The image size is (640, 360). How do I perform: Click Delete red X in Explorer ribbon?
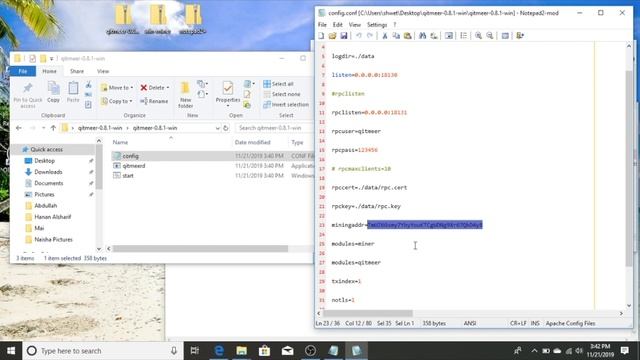pos(154,88)
